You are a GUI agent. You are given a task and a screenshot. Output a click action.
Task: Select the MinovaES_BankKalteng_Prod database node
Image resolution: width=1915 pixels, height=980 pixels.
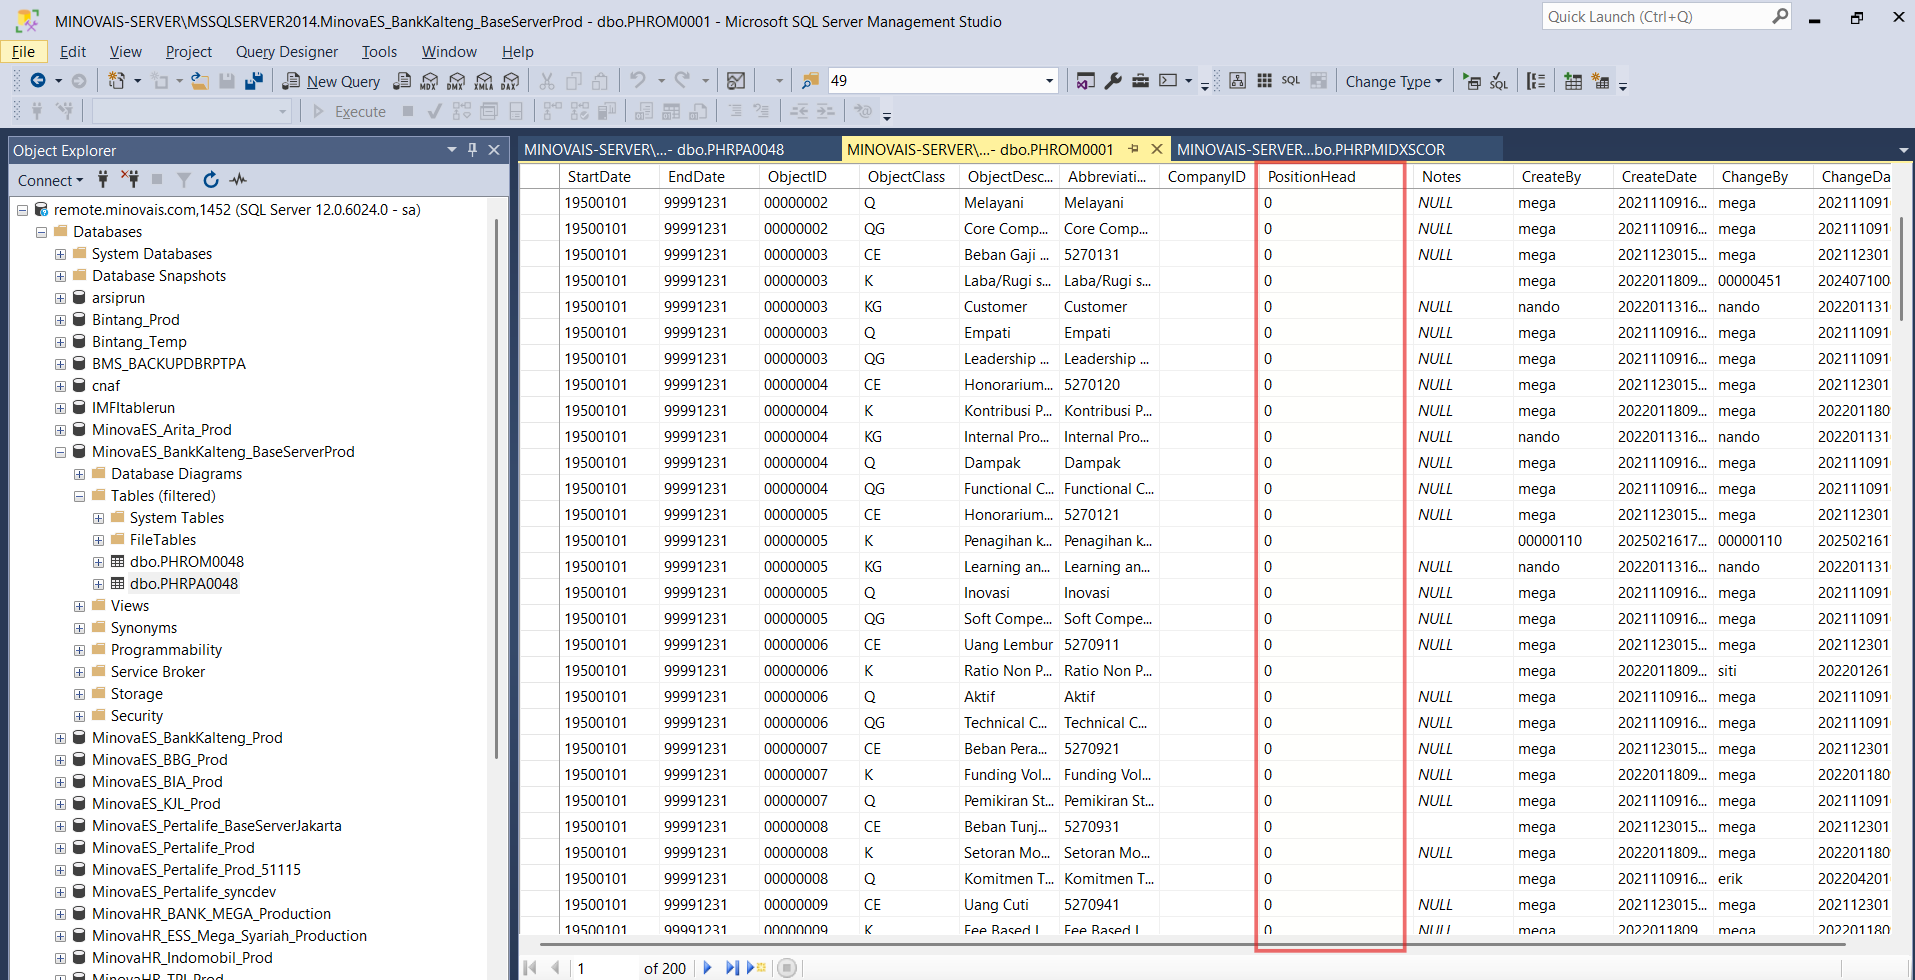tap(187, 738)
